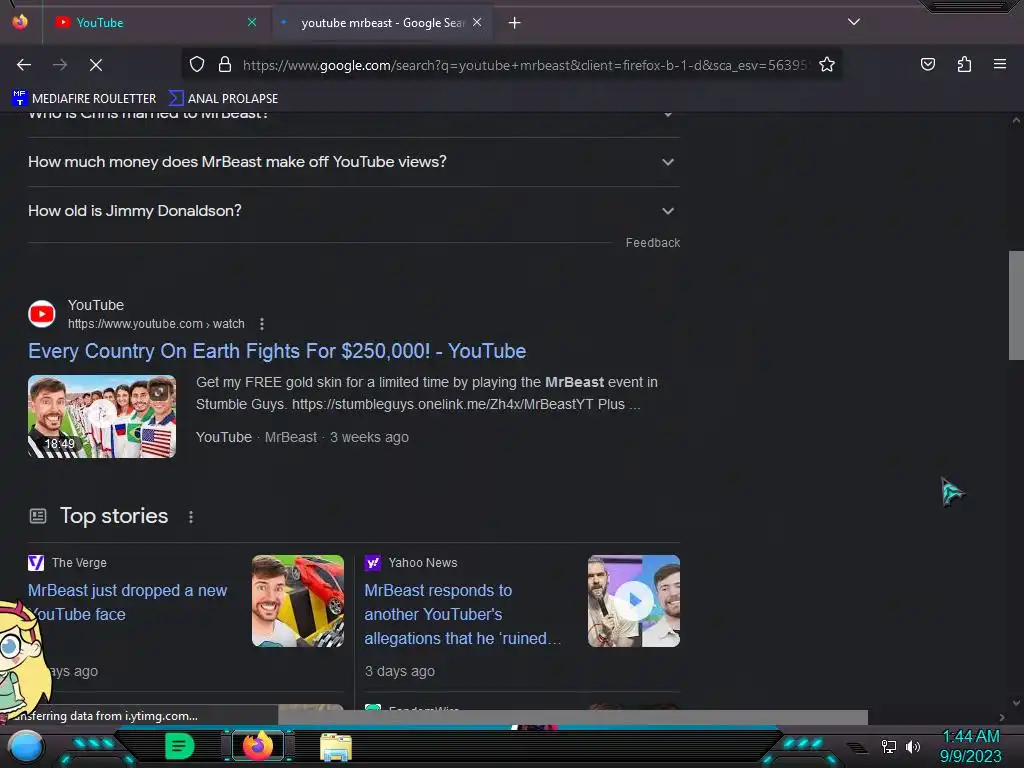Click the vertical page scrollbar thumb
This screenshot has width=1024, height=768.
point(1016,305)
